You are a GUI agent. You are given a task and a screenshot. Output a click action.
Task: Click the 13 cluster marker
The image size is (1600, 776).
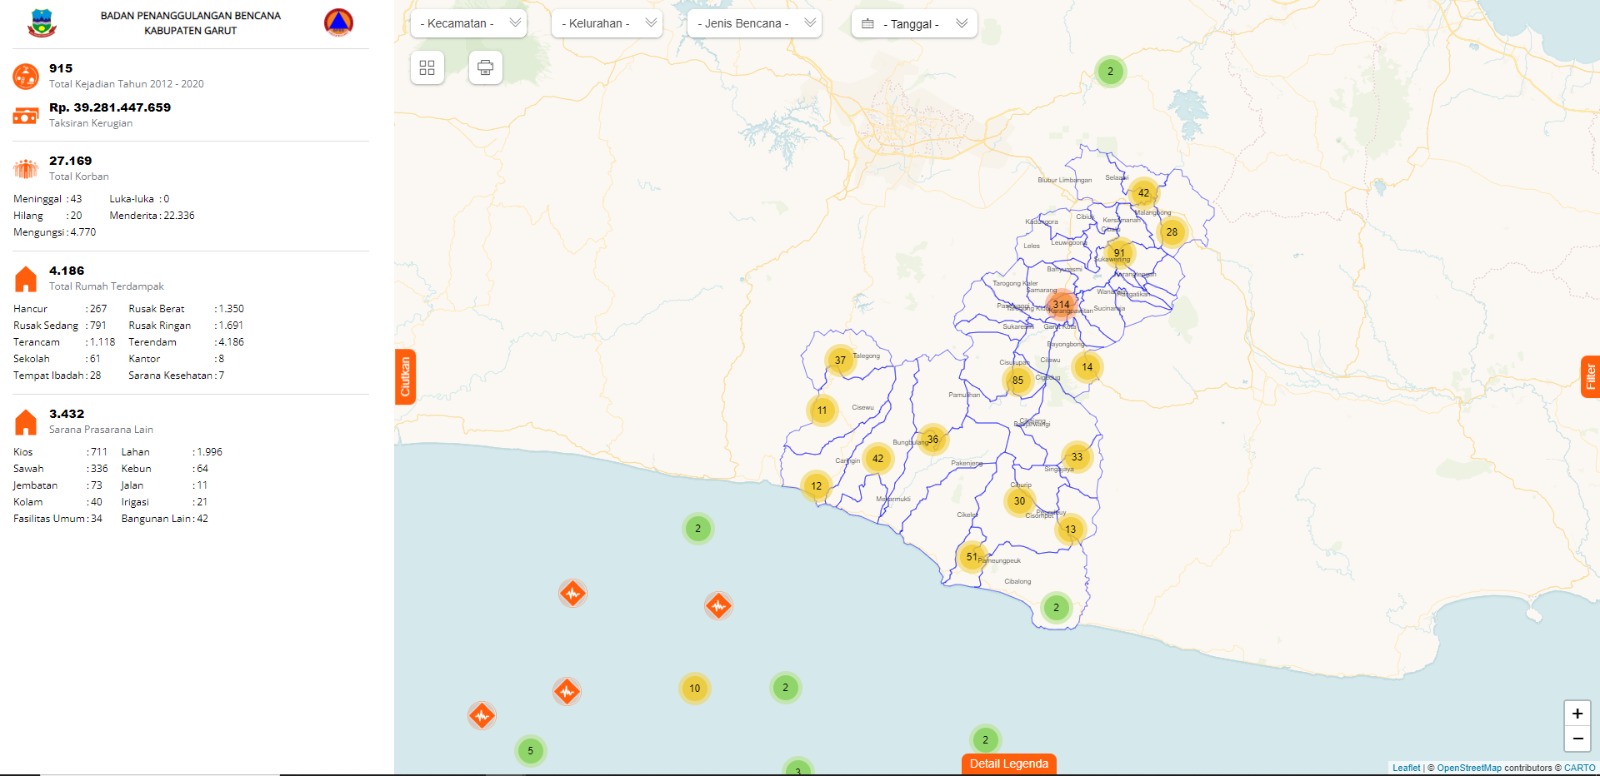click(x=1070, y=529)
